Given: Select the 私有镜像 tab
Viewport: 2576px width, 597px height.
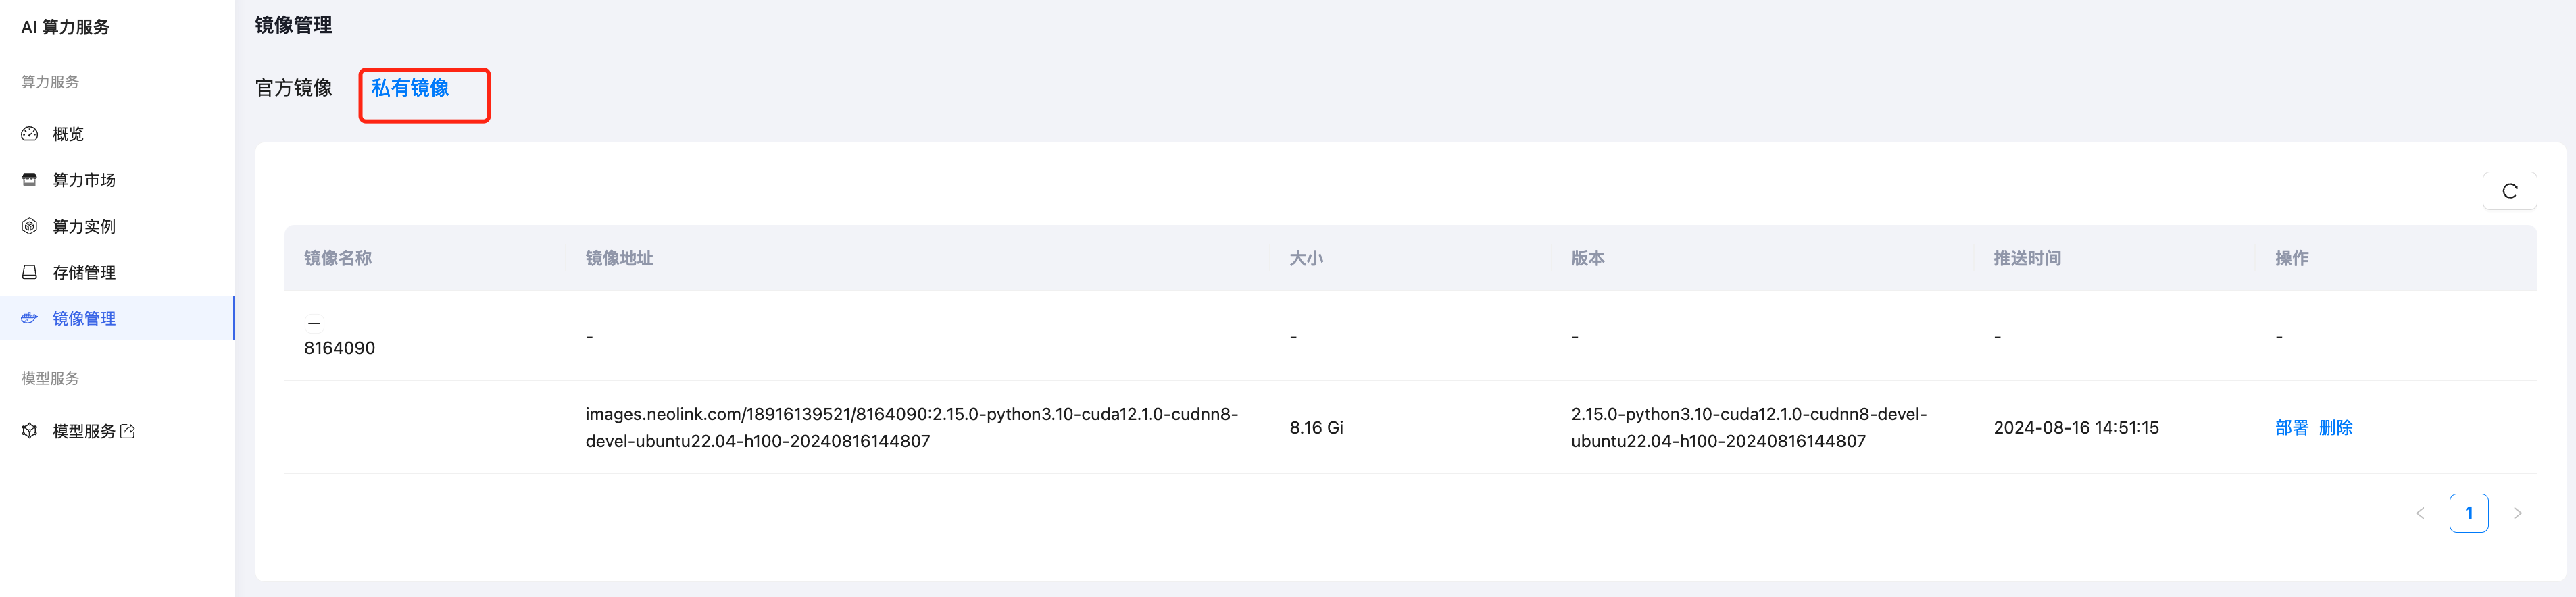Looking at the screenshot, I should click(x=410, y=88).
